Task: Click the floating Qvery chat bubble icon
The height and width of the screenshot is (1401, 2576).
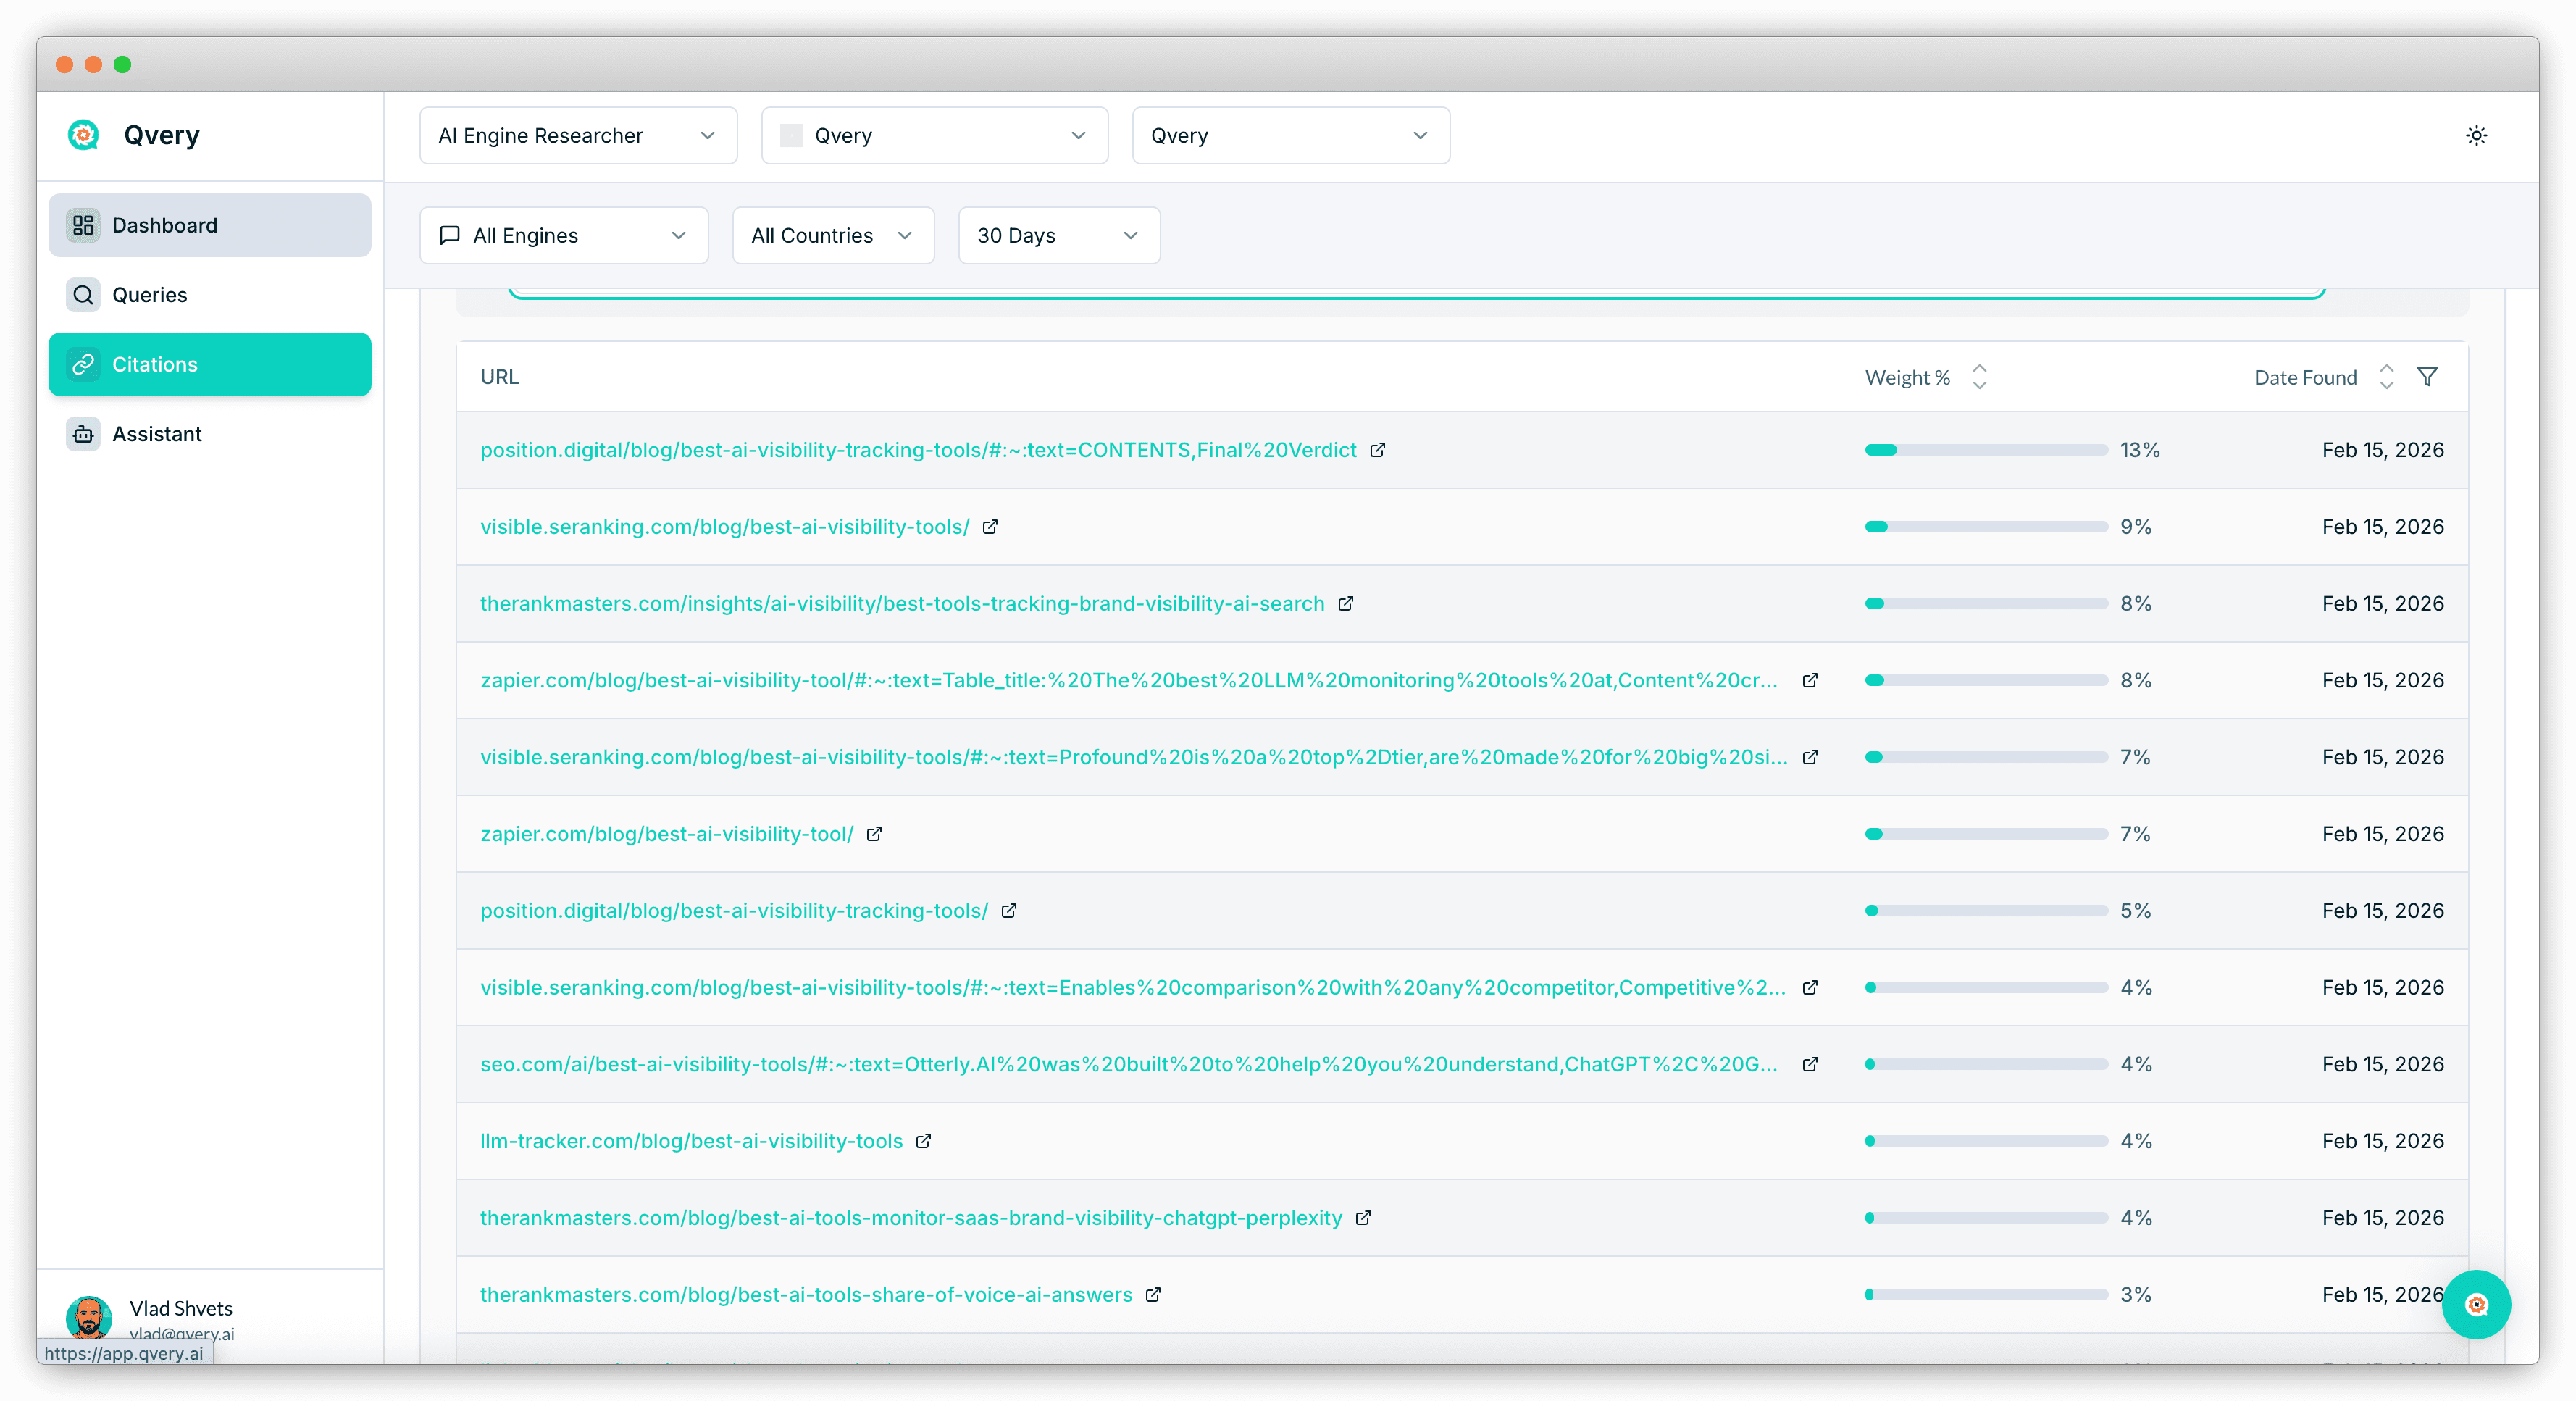Action: click(2475, 1304)
